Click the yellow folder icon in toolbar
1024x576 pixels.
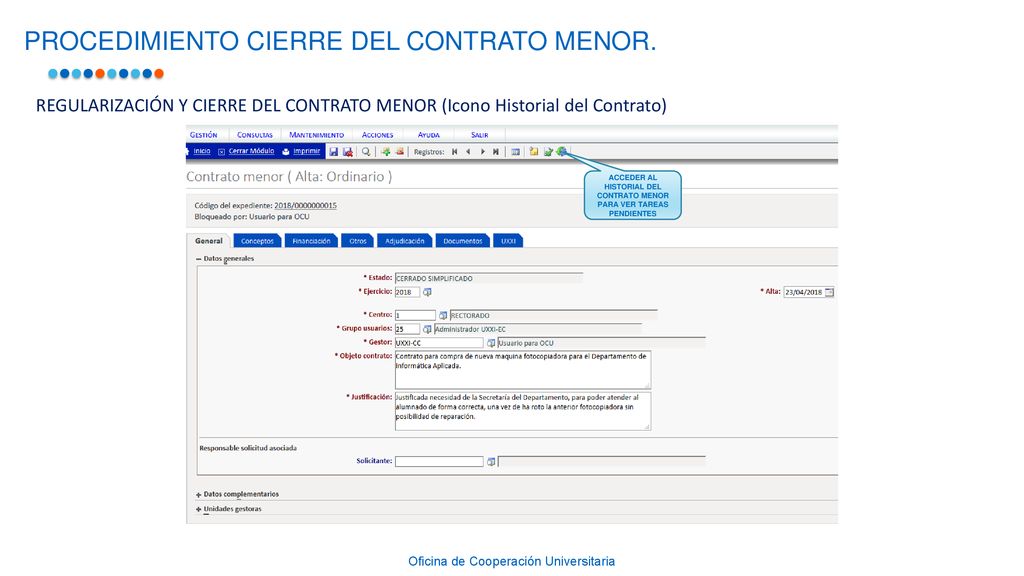pyautogui.click(x=534, y=152)
